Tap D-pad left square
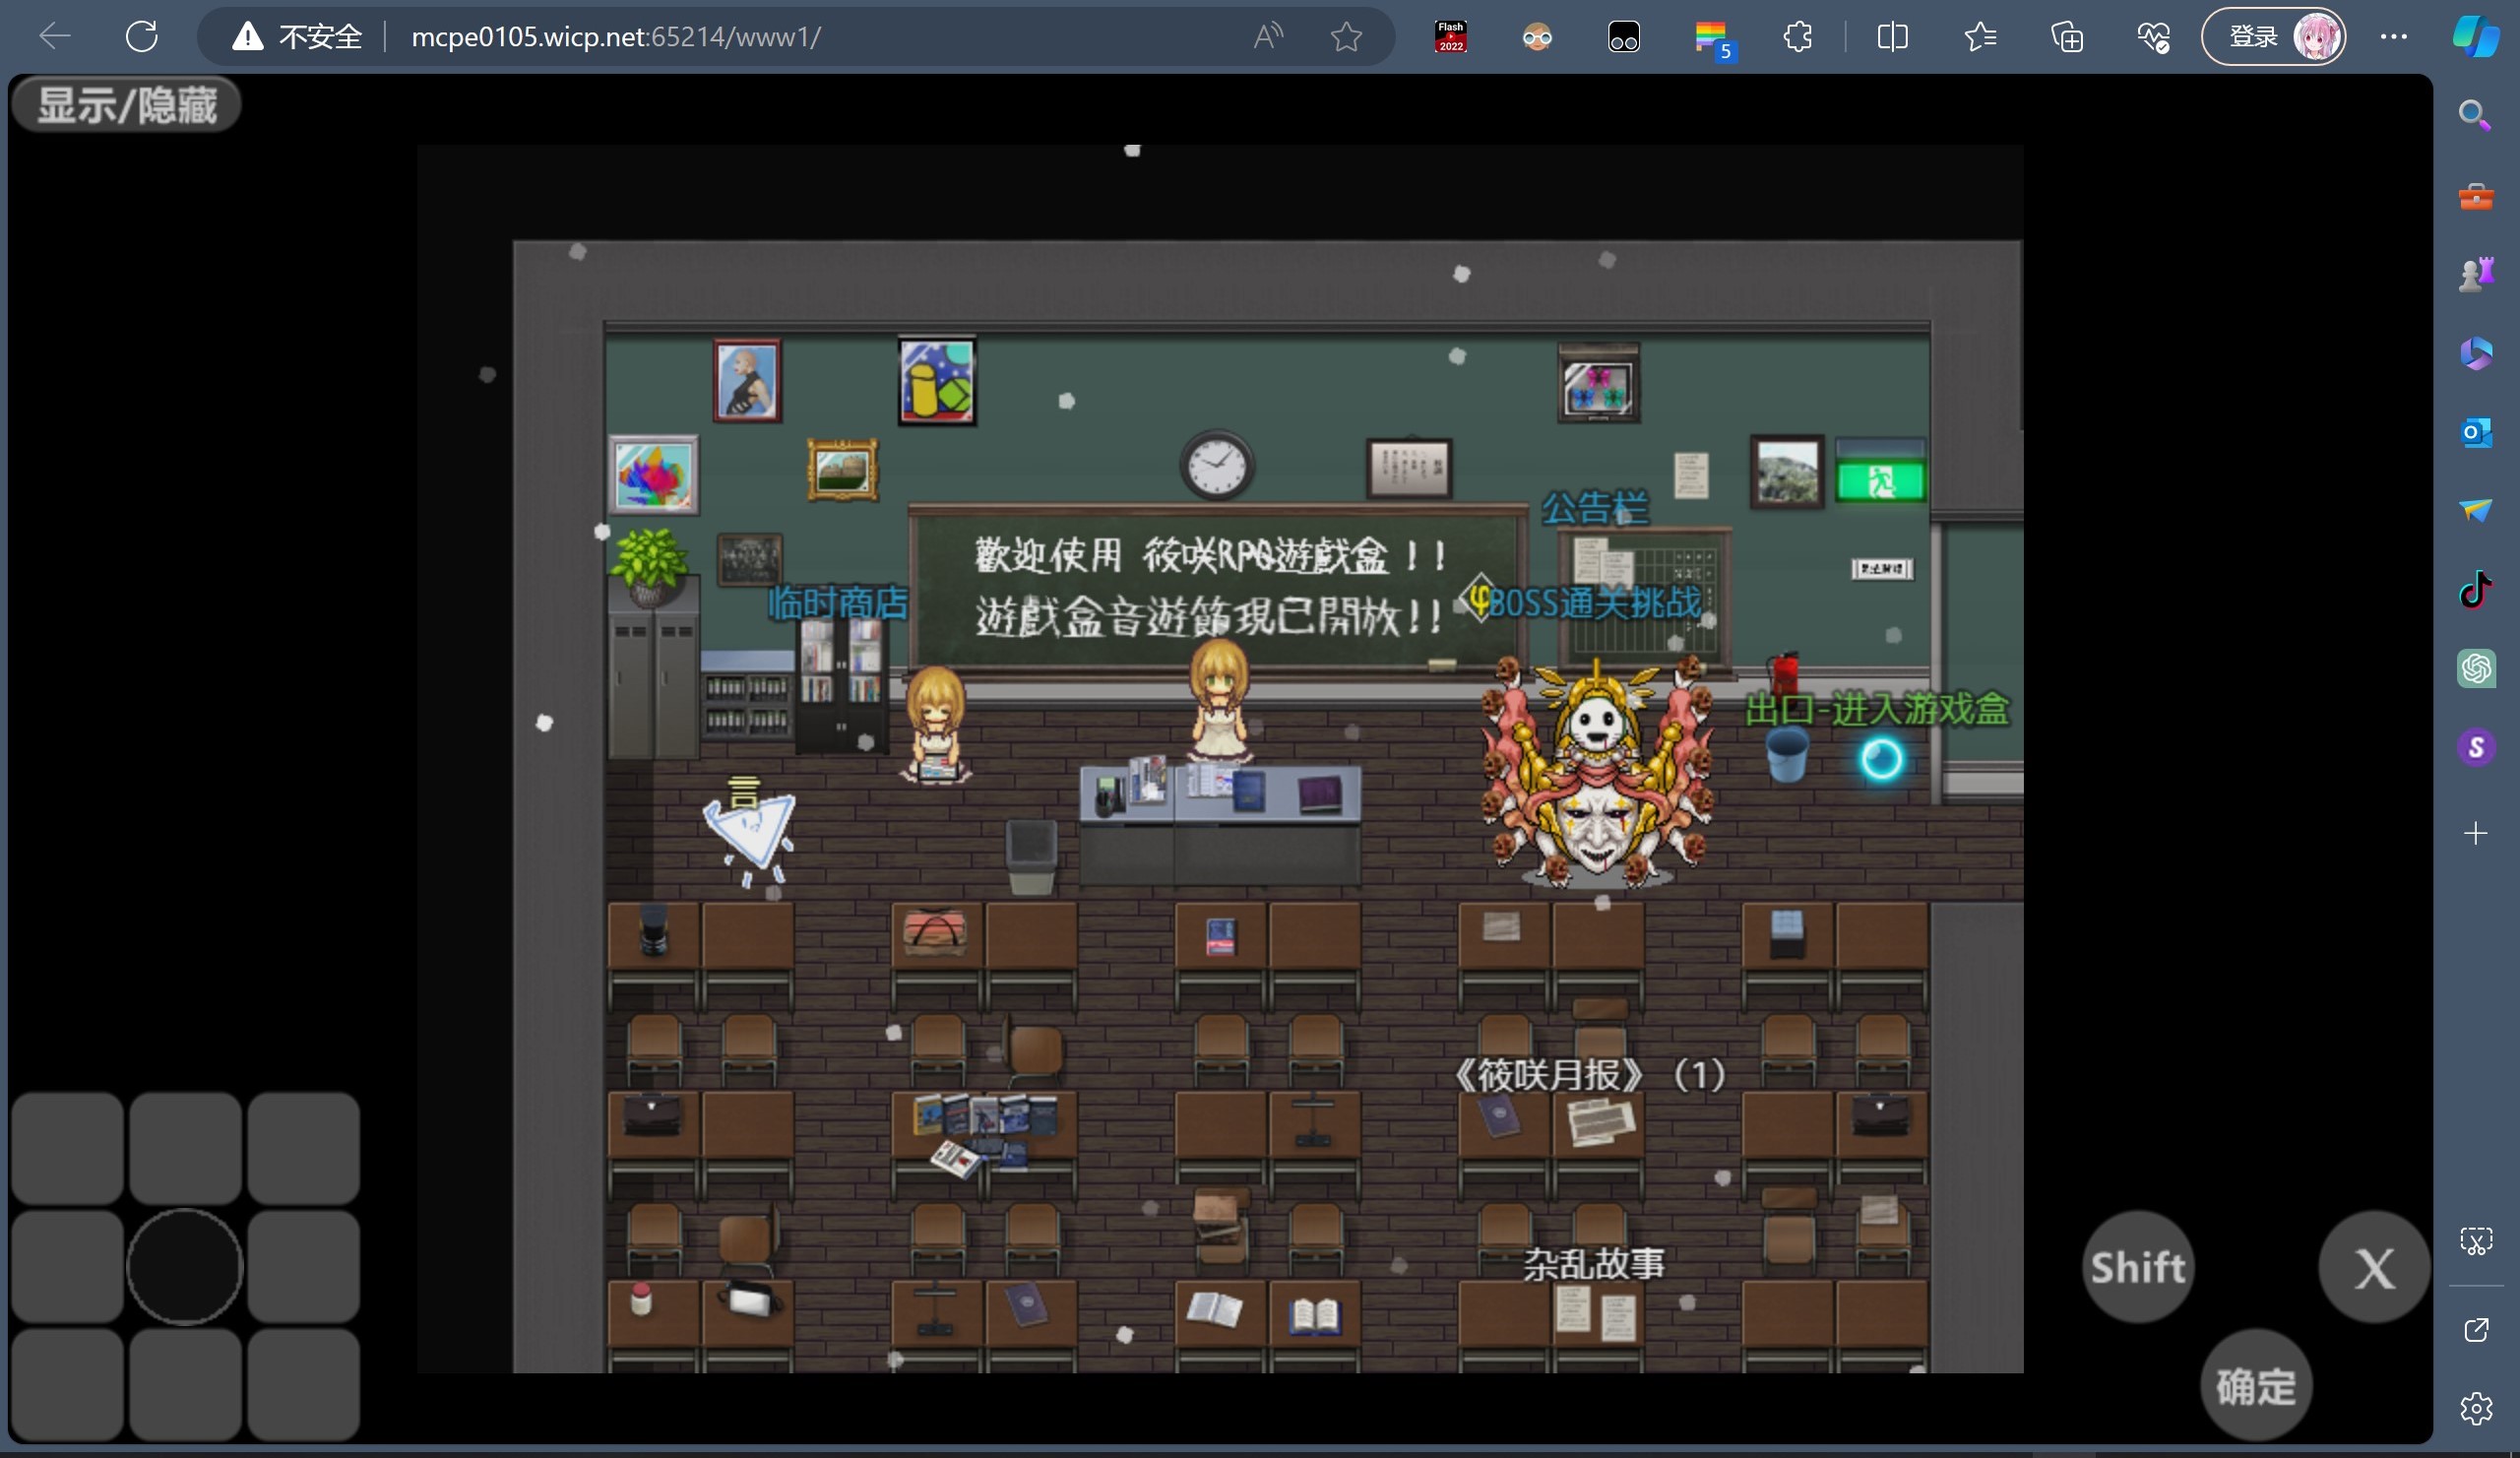 coord(67,1267)
